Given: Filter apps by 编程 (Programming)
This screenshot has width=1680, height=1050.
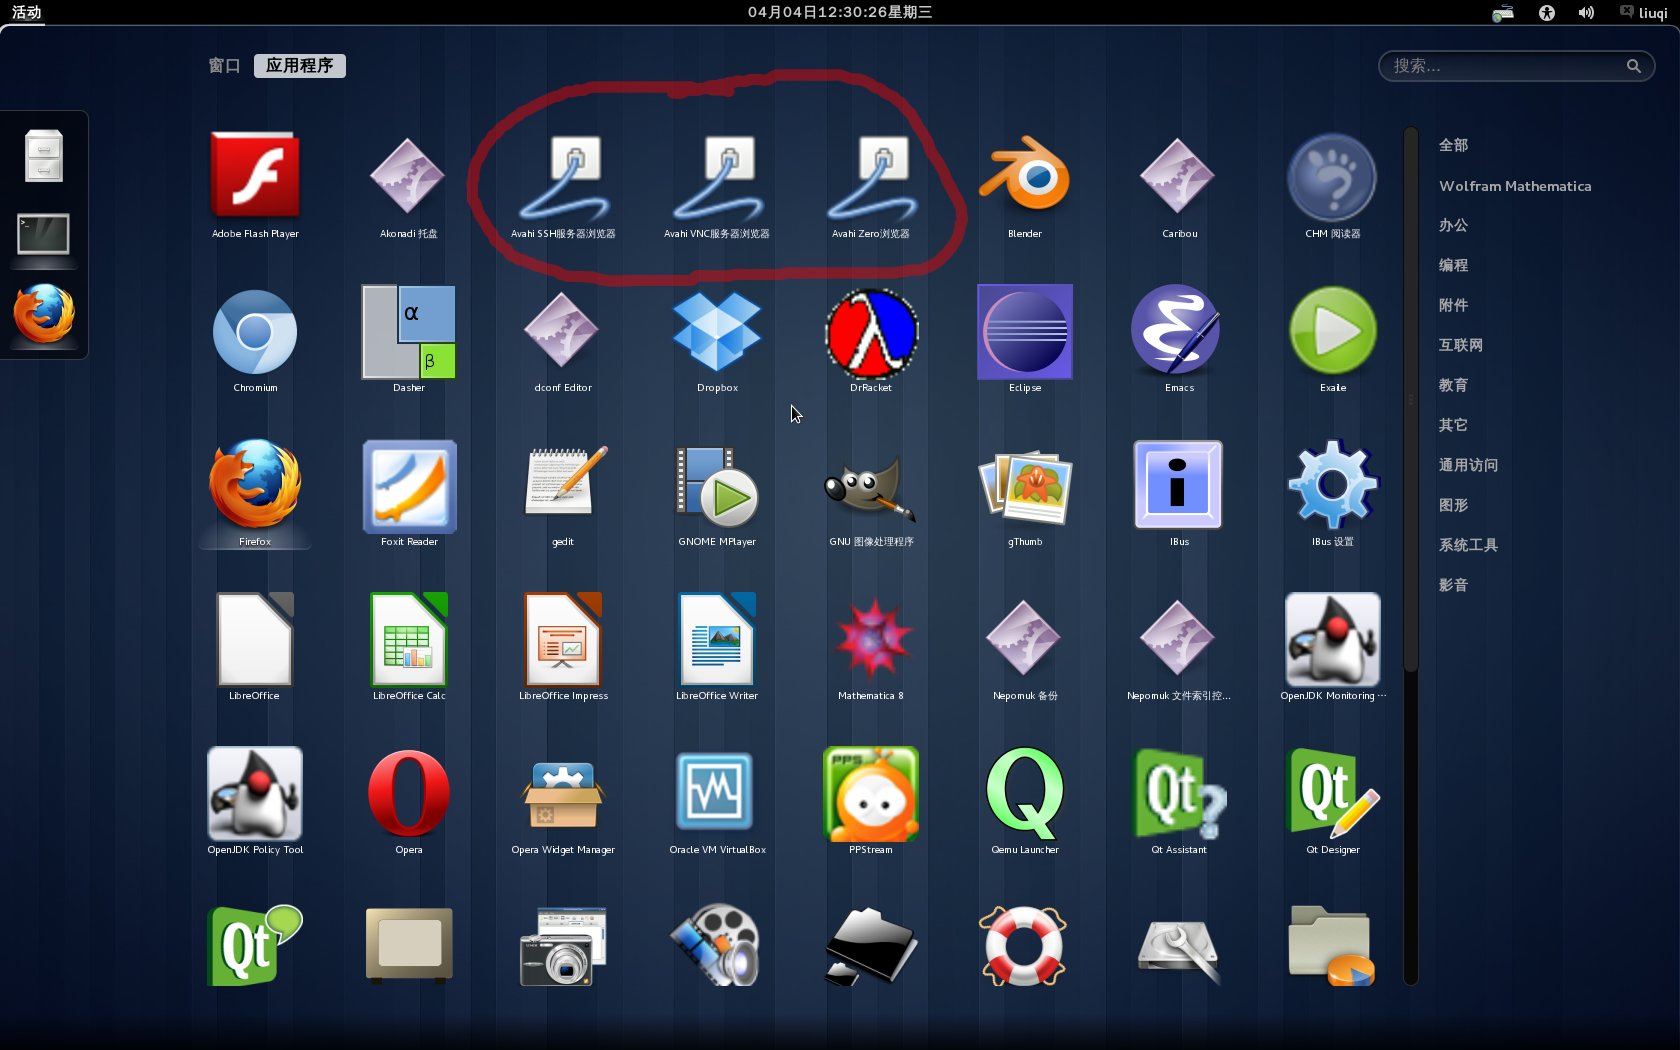Looking at the screenshot, I should pos(1453,265).
